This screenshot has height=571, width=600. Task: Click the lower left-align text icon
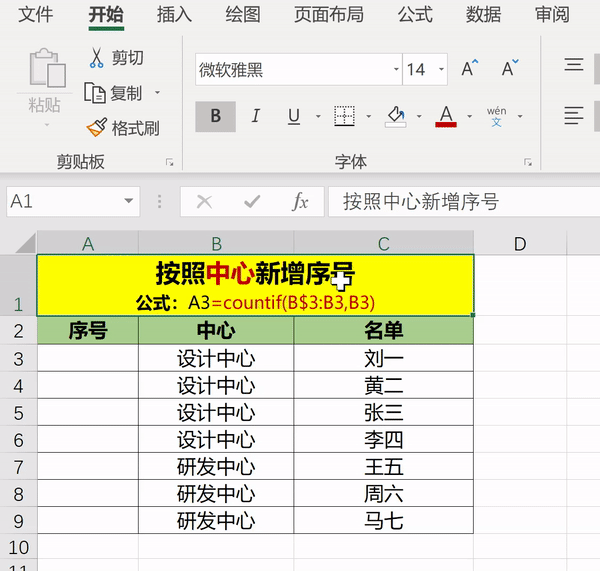point(574,116)
